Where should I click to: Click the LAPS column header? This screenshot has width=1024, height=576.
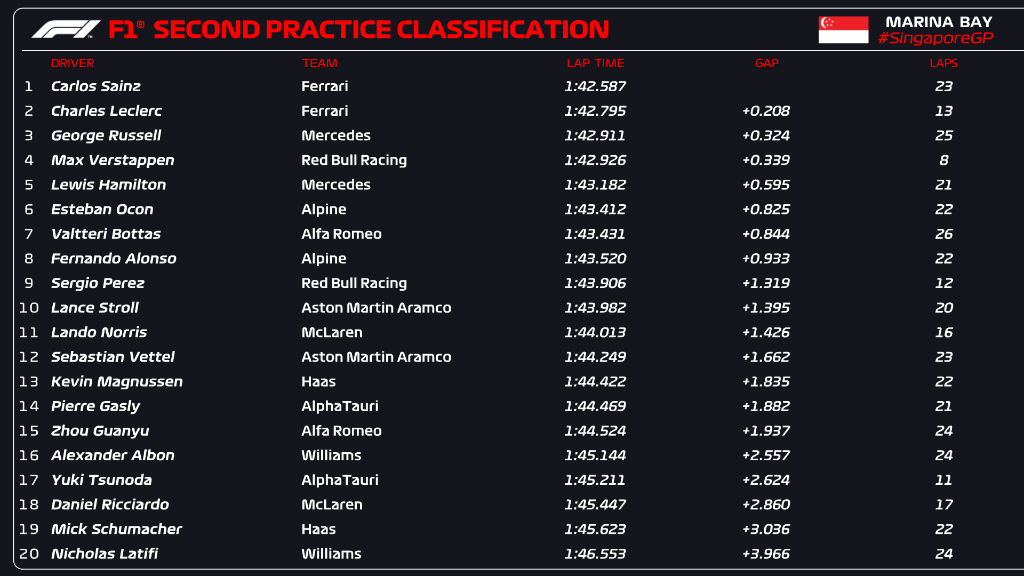[943, 63]
